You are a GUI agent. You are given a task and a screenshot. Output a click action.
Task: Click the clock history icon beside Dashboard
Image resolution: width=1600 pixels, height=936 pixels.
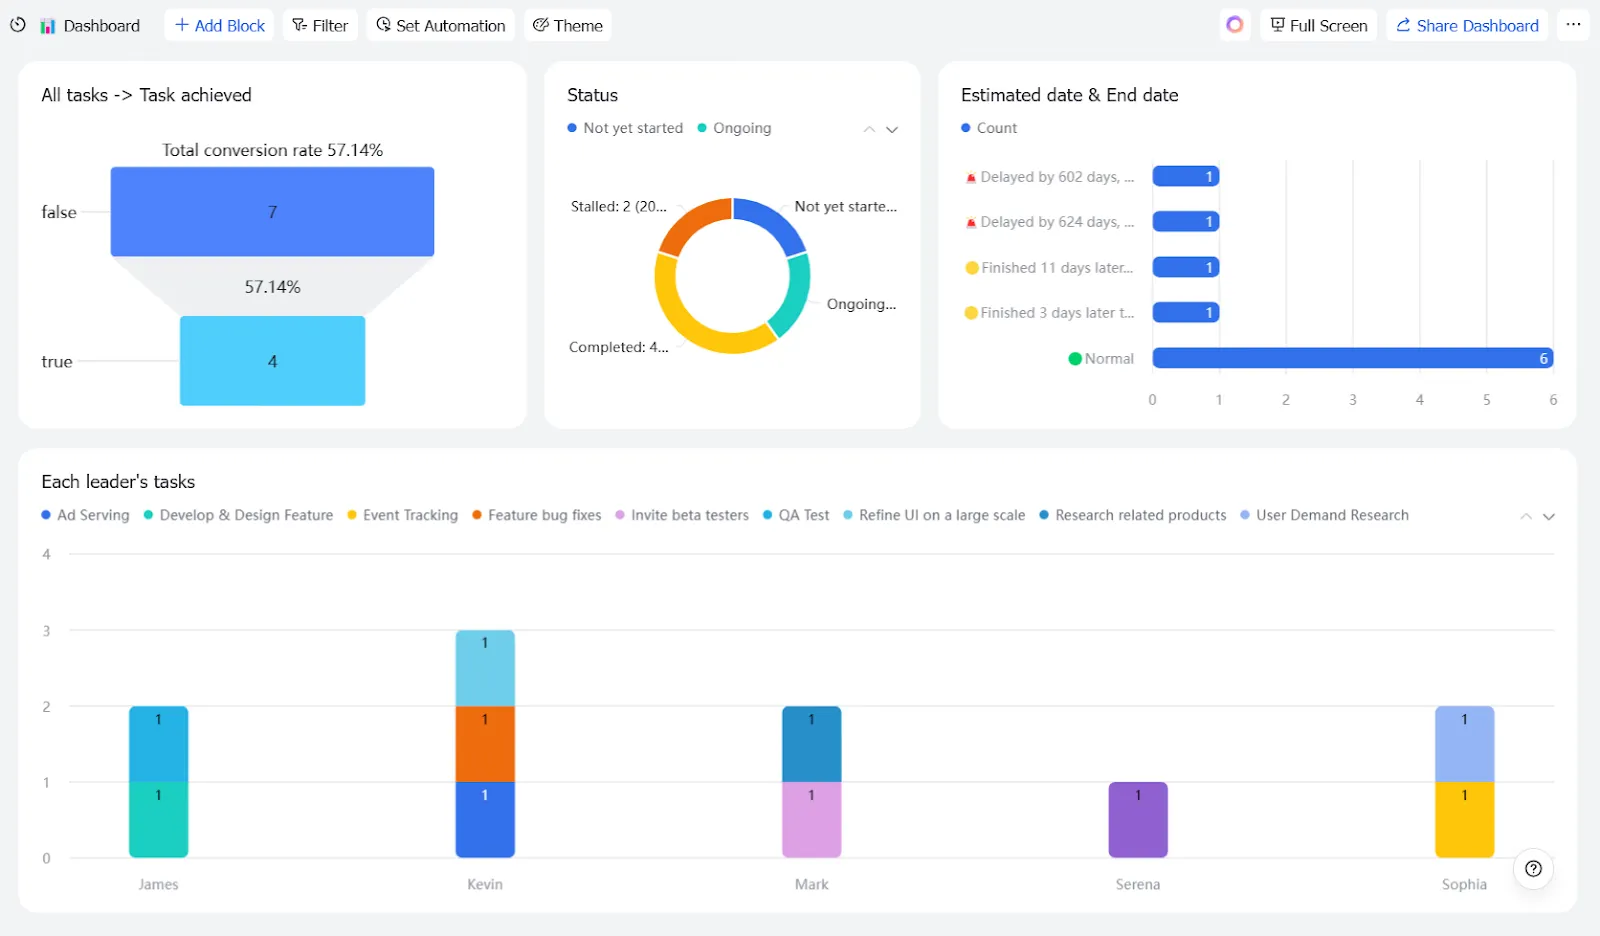coord(18,25)
